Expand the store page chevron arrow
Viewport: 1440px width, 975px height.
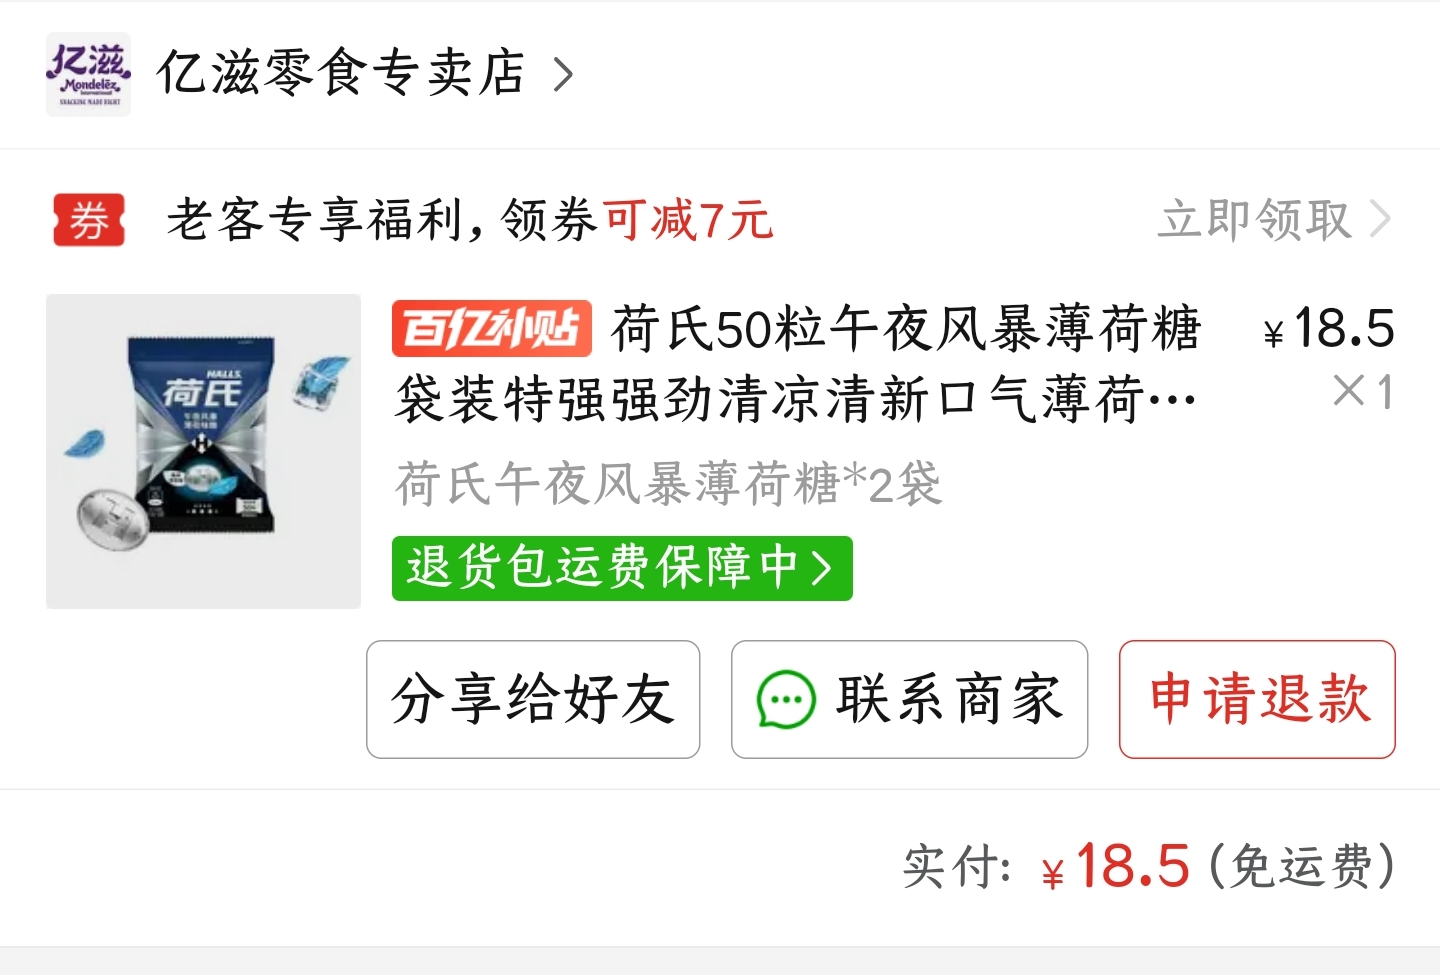point(564,74)
